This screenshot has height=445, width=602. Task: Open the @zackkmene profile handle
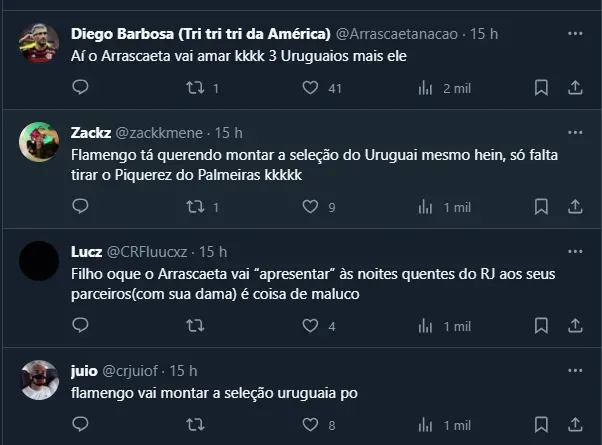click(x=158, y=133)
